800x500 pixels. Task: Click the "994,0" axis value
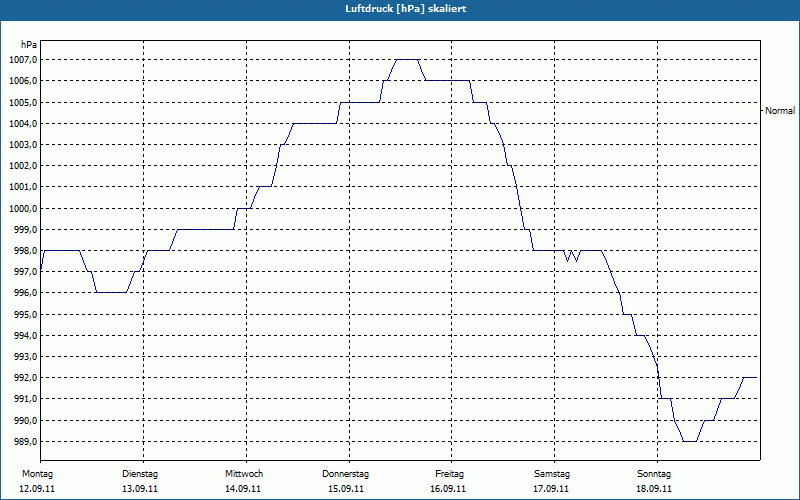pyautogui.click(x=25, y=336)
